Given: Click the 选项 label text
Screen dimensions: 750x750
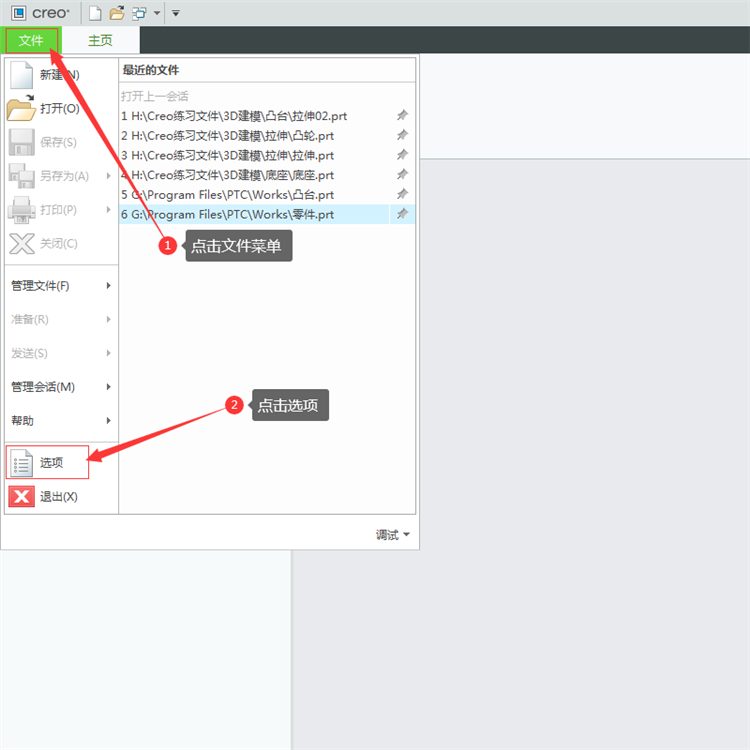Looking at the screenshot, I should point(52,463).
